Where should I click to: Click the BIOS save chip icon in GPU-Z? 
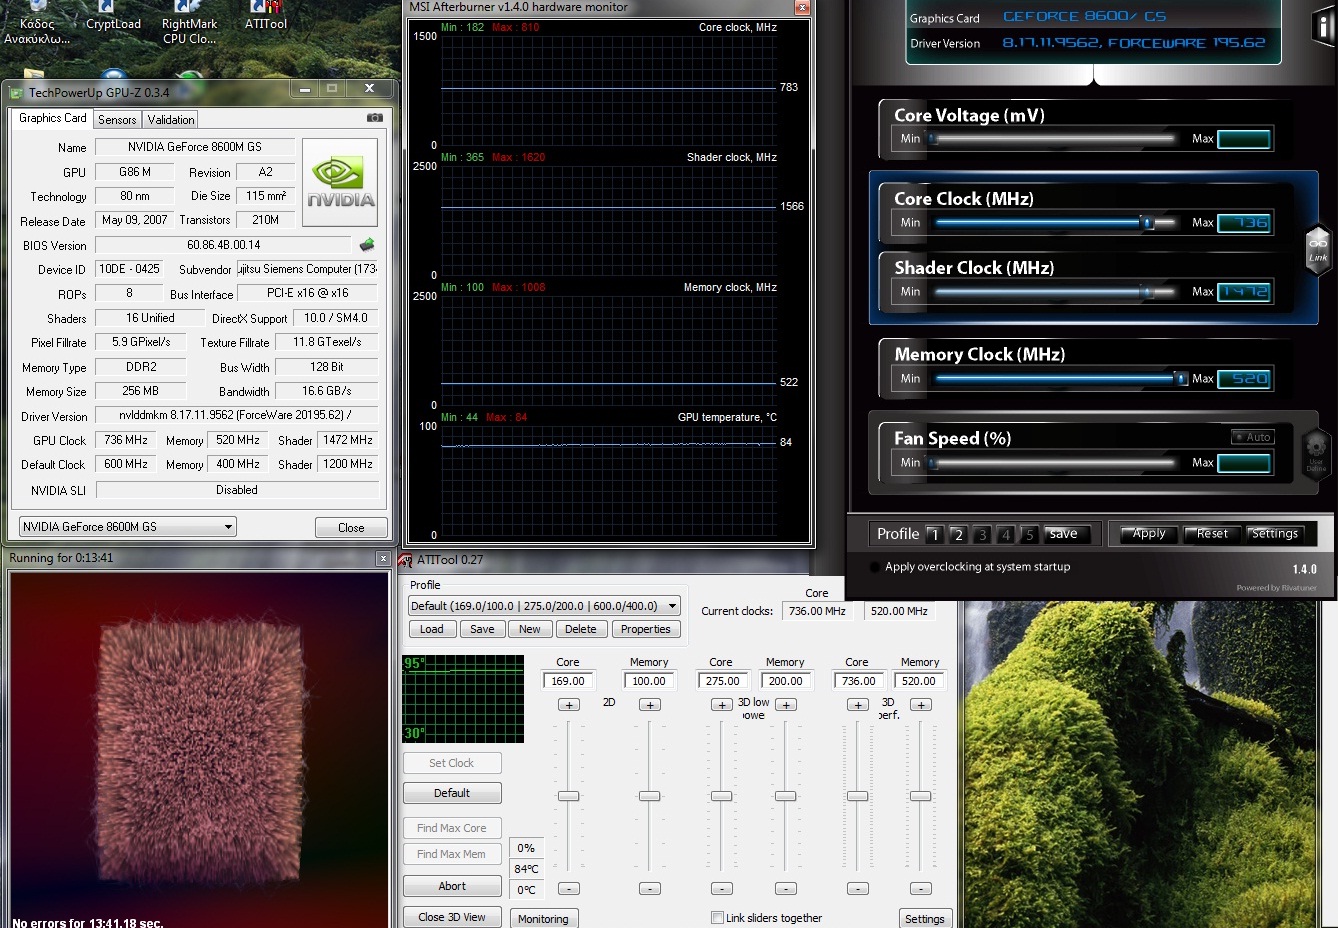click(367, 245)
